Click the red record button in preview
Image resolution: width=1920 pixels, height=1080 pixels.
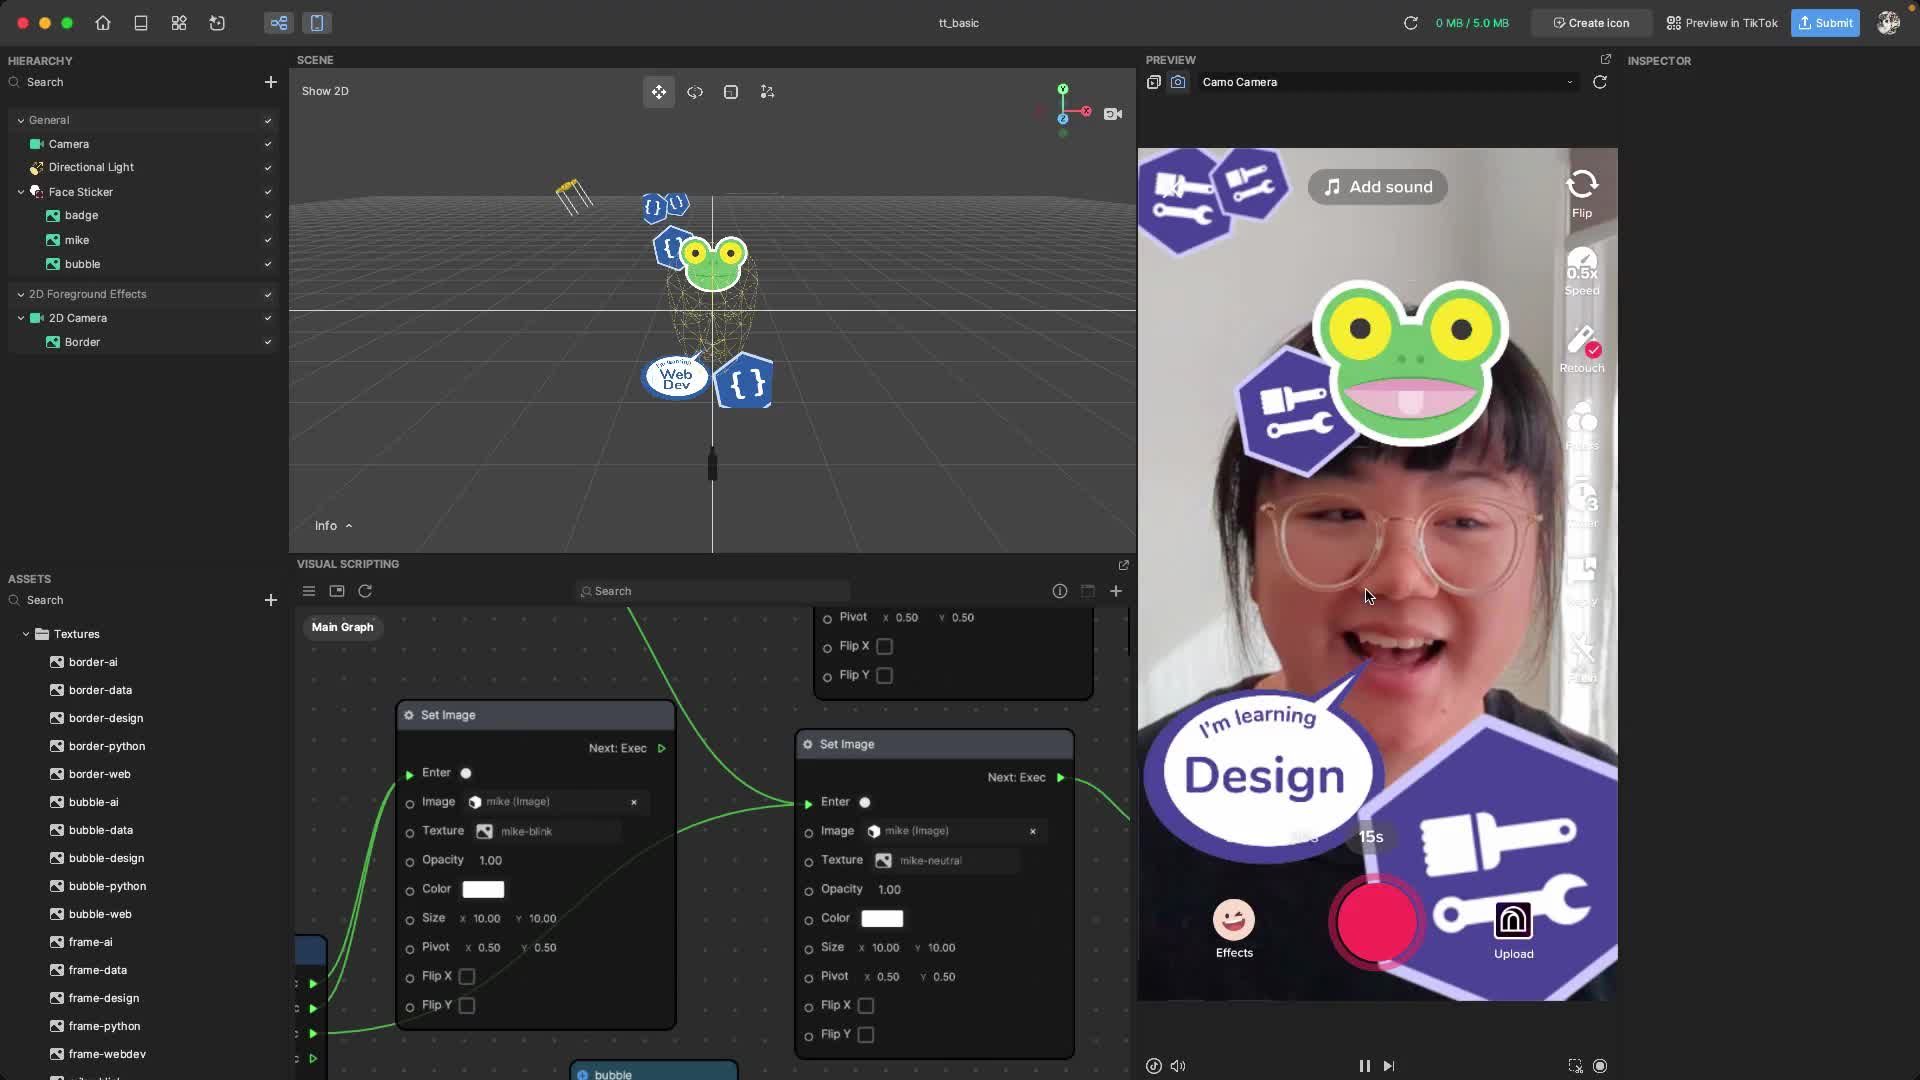tap(1377, 922)
